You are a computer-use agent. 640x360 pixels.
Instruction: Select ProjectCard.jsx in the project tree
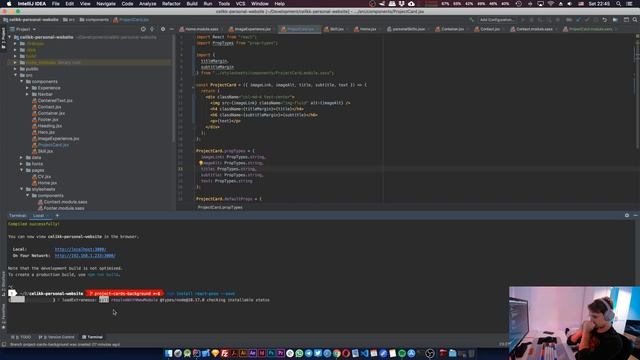tap(53, 145)
